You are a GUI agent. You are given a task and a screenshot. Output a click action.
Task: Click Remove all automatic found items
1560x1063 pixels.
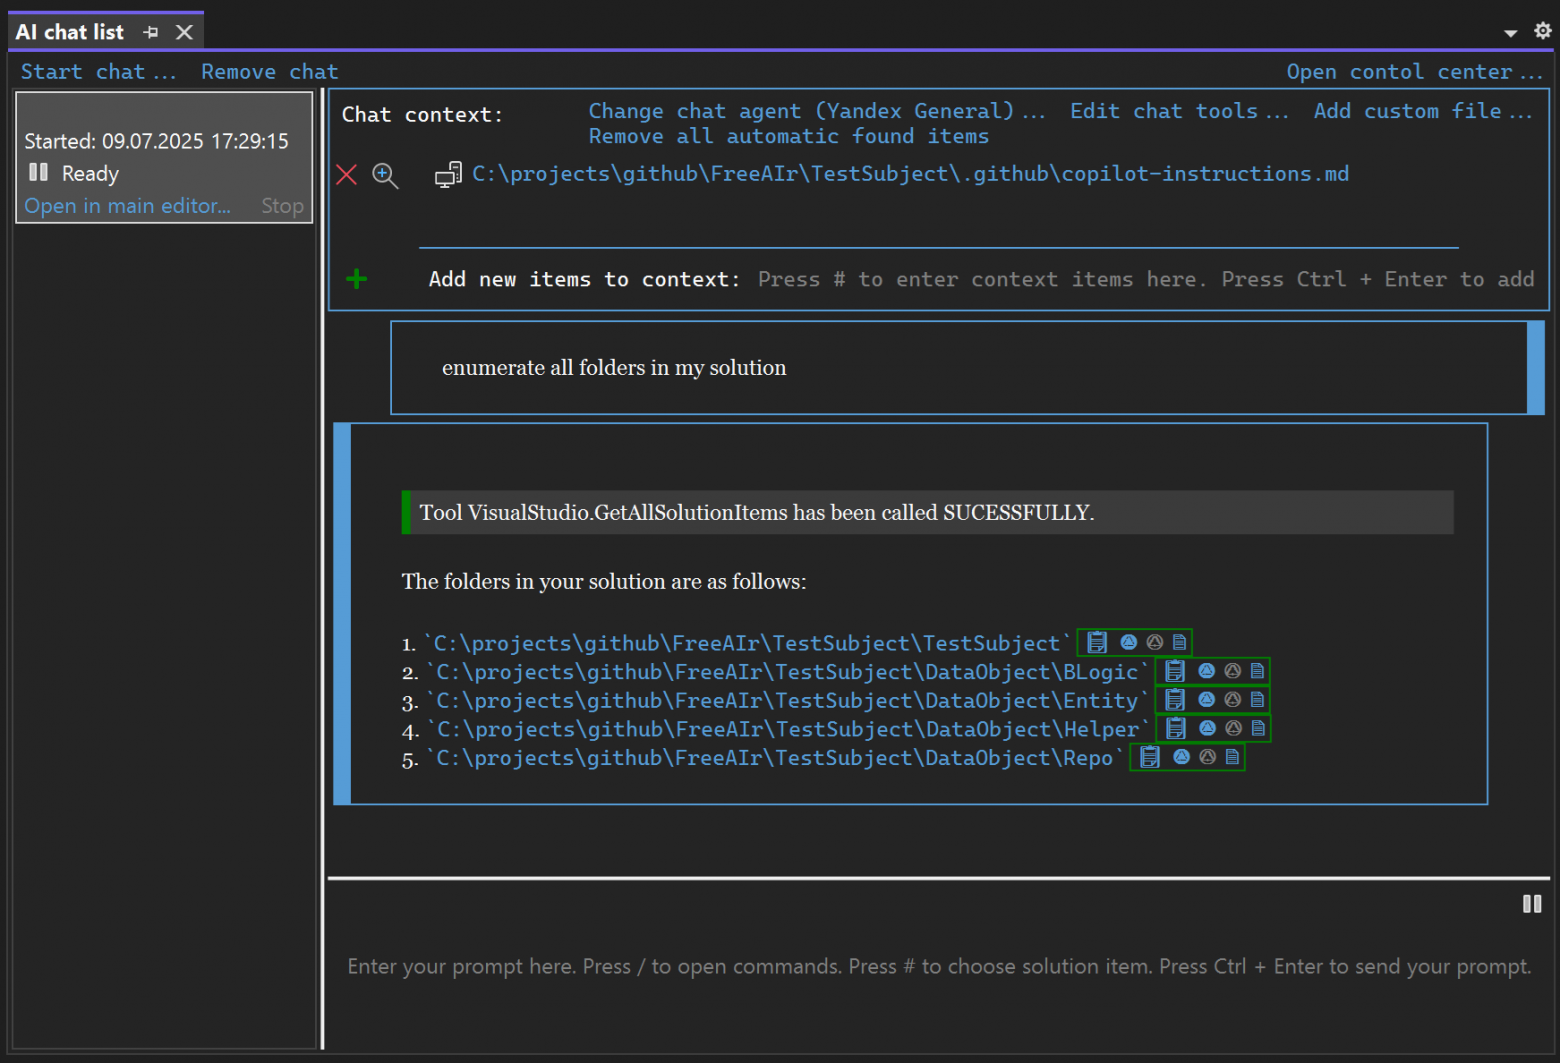tap(788, 136)
